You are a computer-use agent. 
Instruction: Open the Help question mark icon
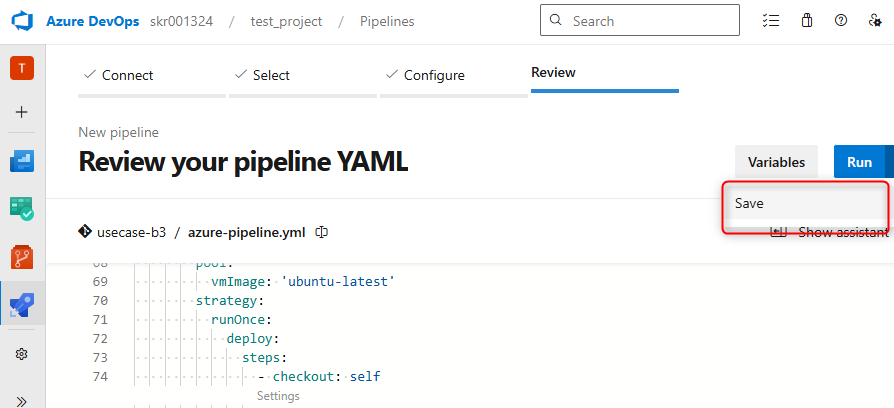[841, 21]
